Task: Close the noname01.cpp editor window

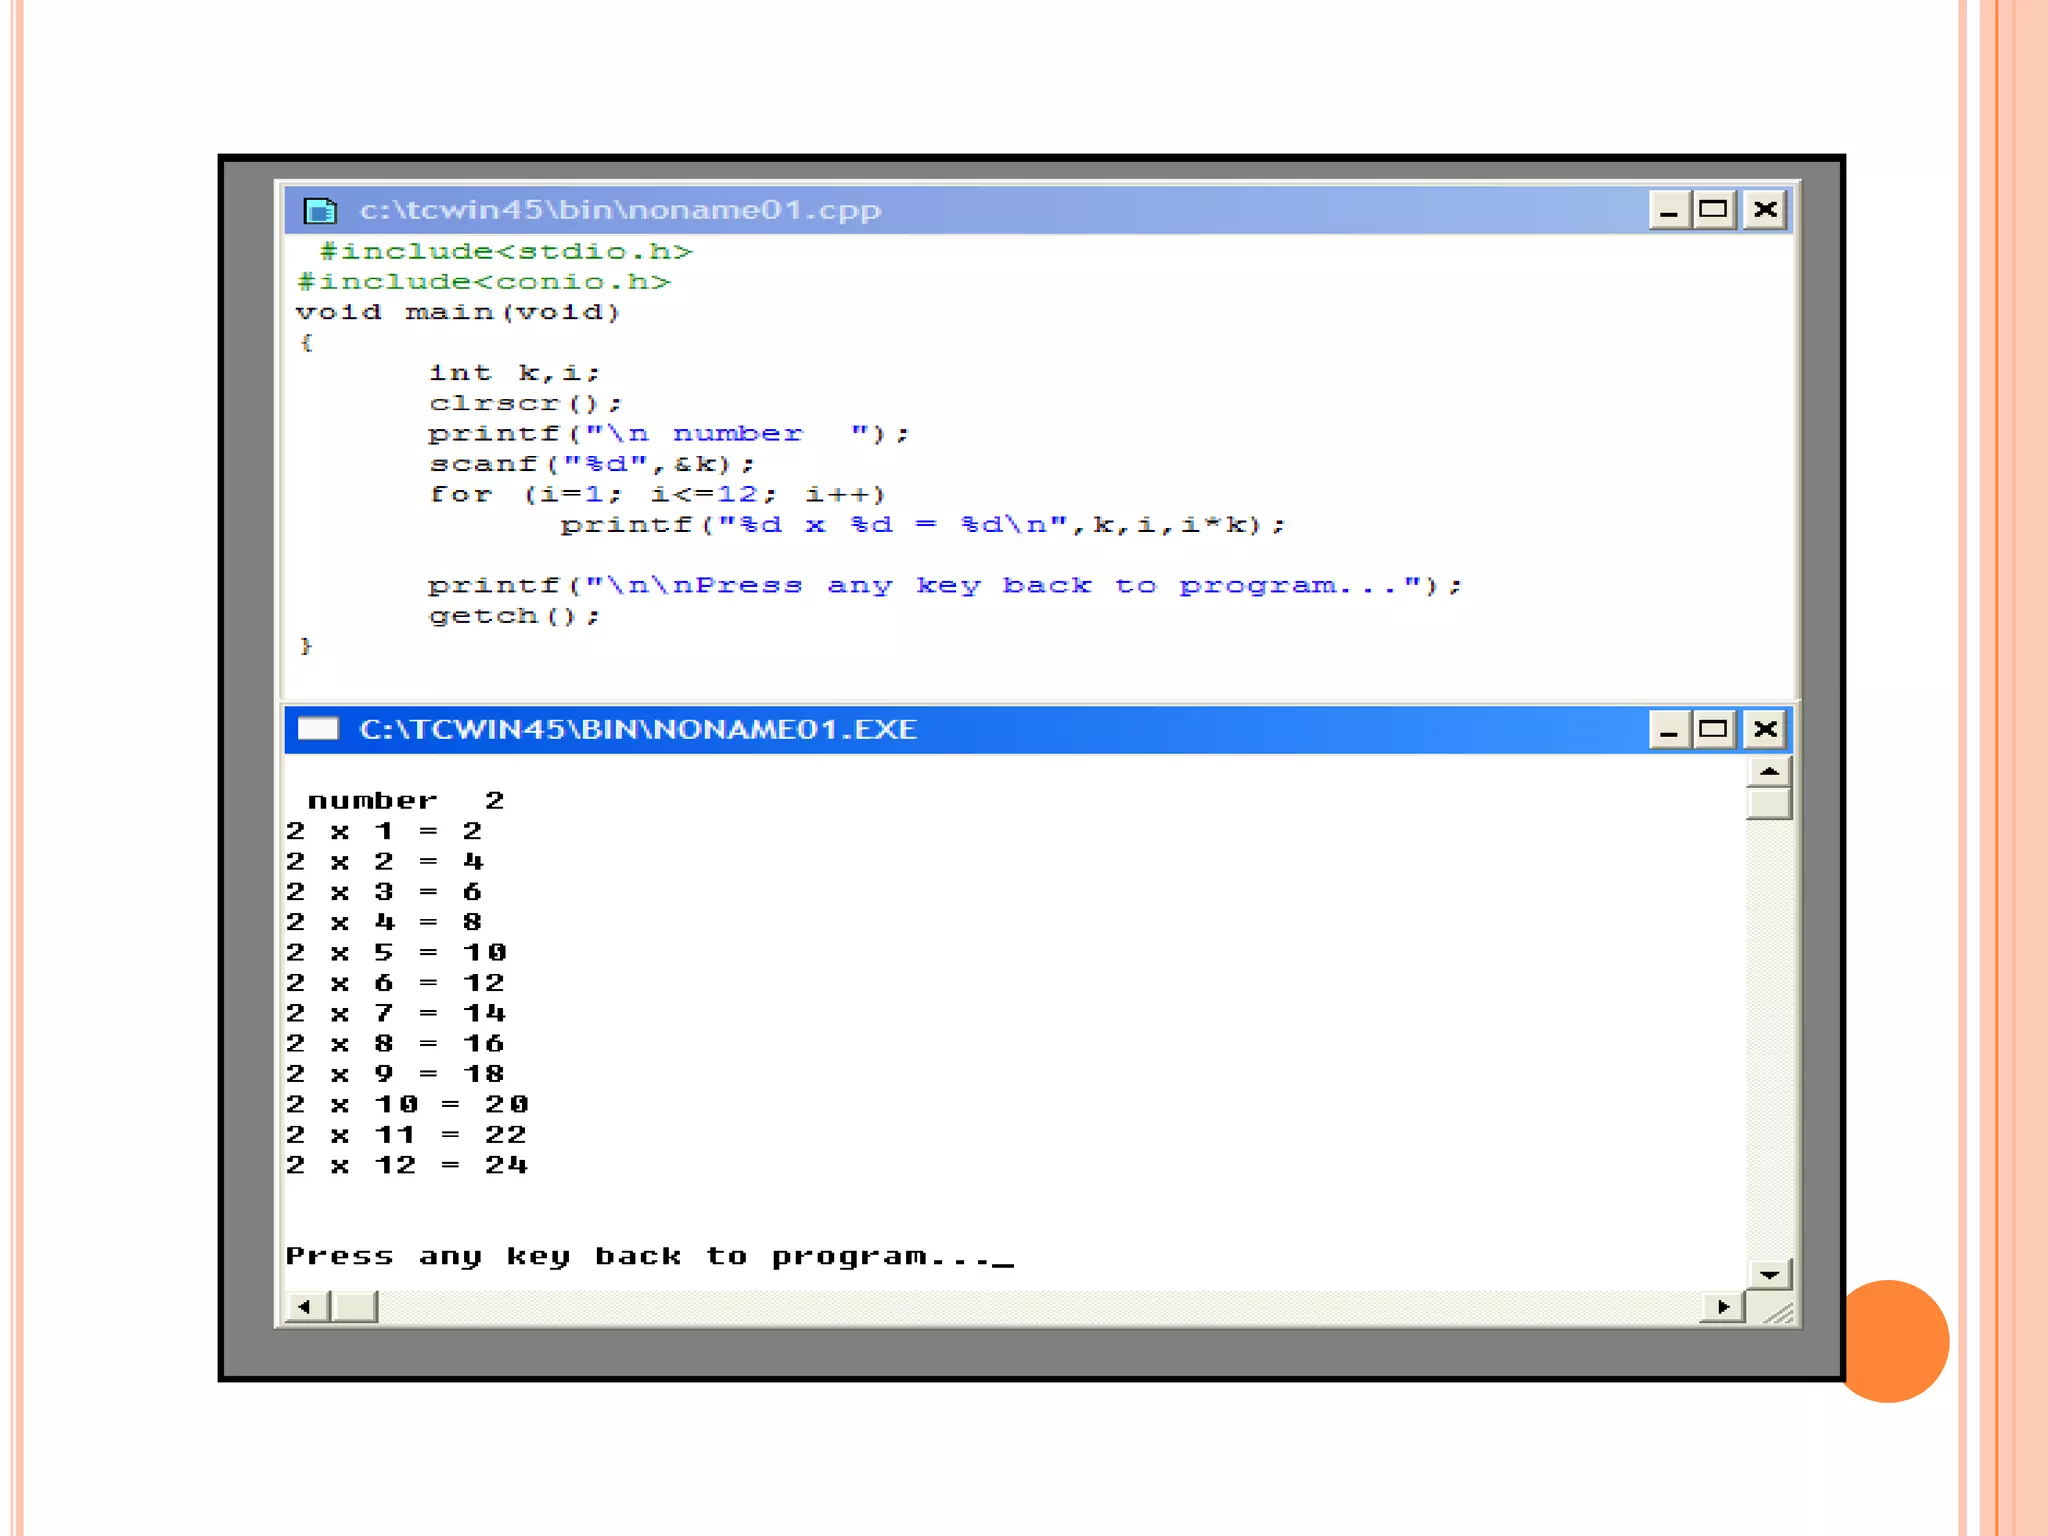Action: (1765, 210)
